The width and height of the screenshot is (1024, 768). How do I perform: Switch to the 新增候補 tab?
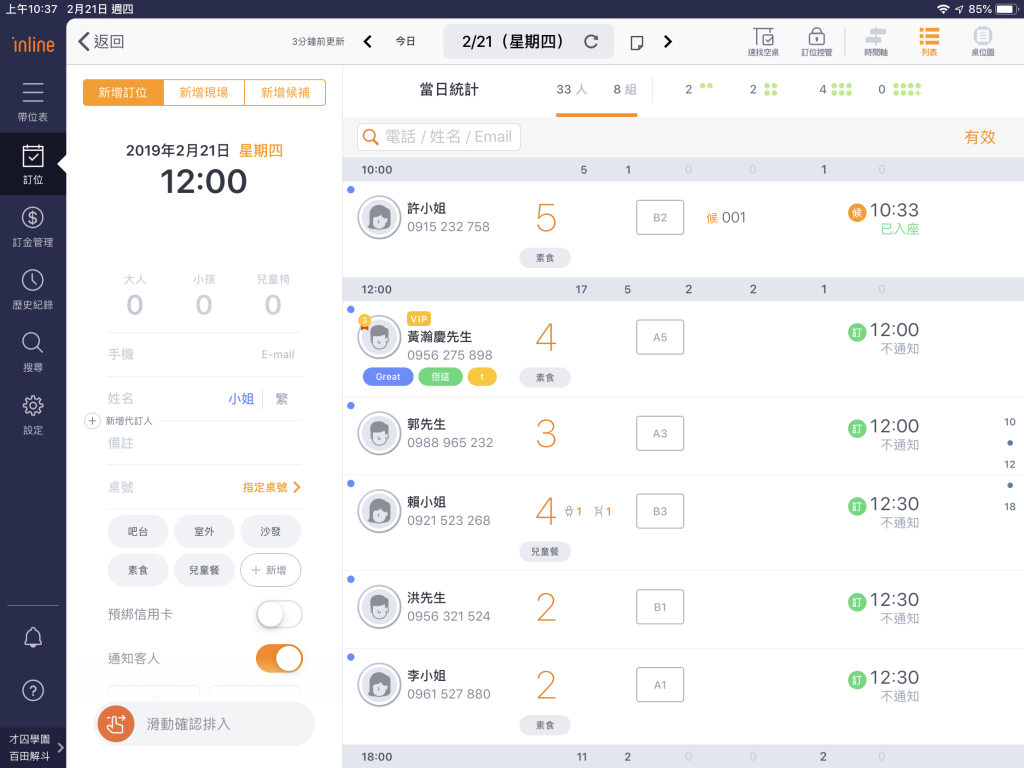coord(284,93)
